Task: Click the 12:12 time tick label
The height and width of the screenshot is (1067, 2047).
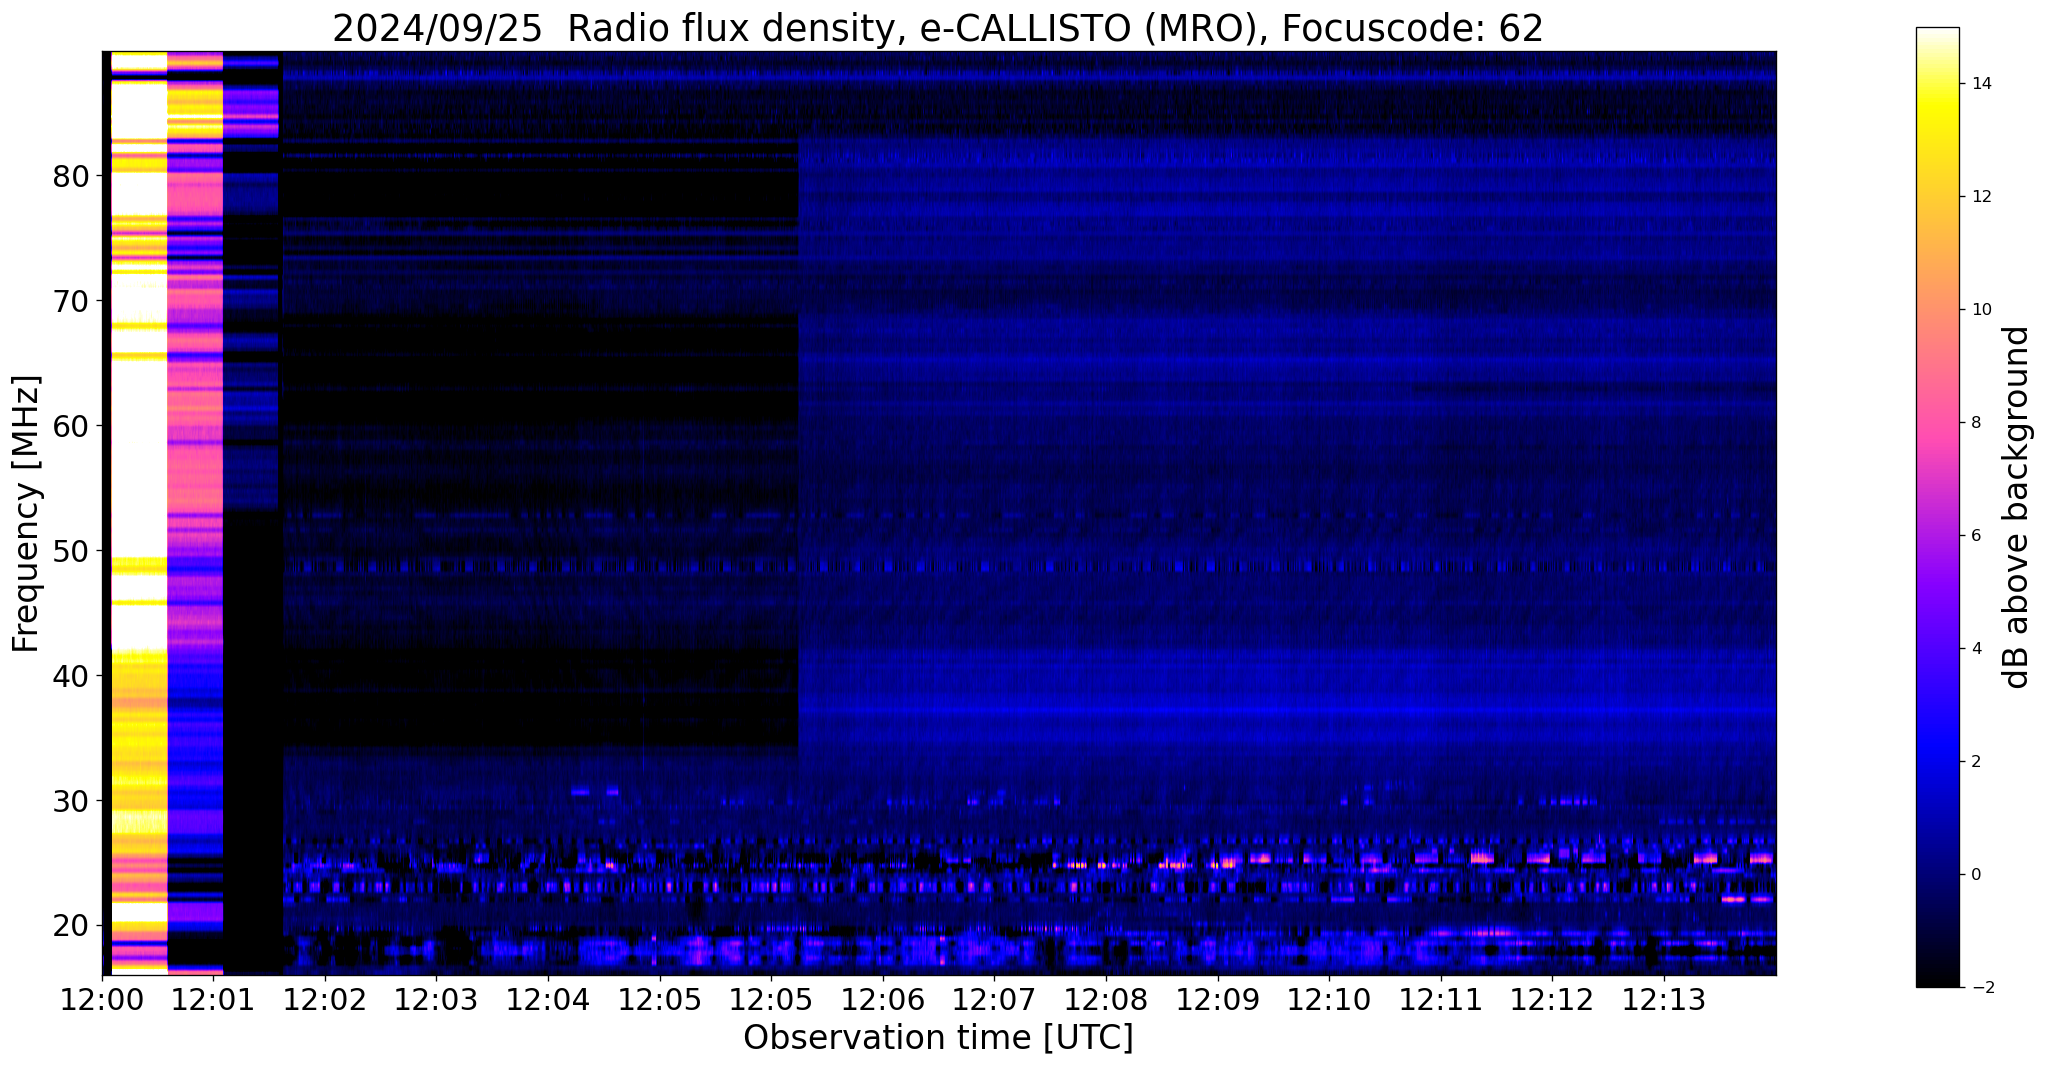Action: click(x=1551, y=999)
